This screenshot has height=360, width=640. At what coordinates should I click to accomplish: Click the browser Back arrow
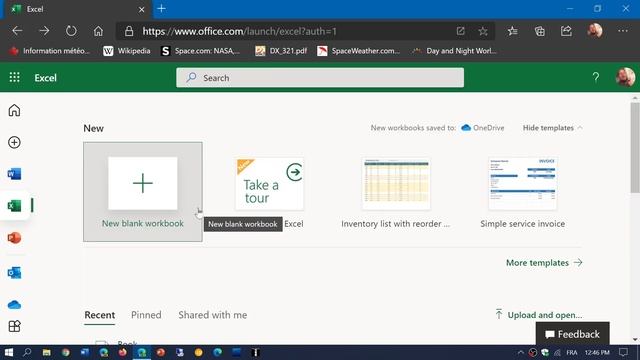(x=17, y=31)
